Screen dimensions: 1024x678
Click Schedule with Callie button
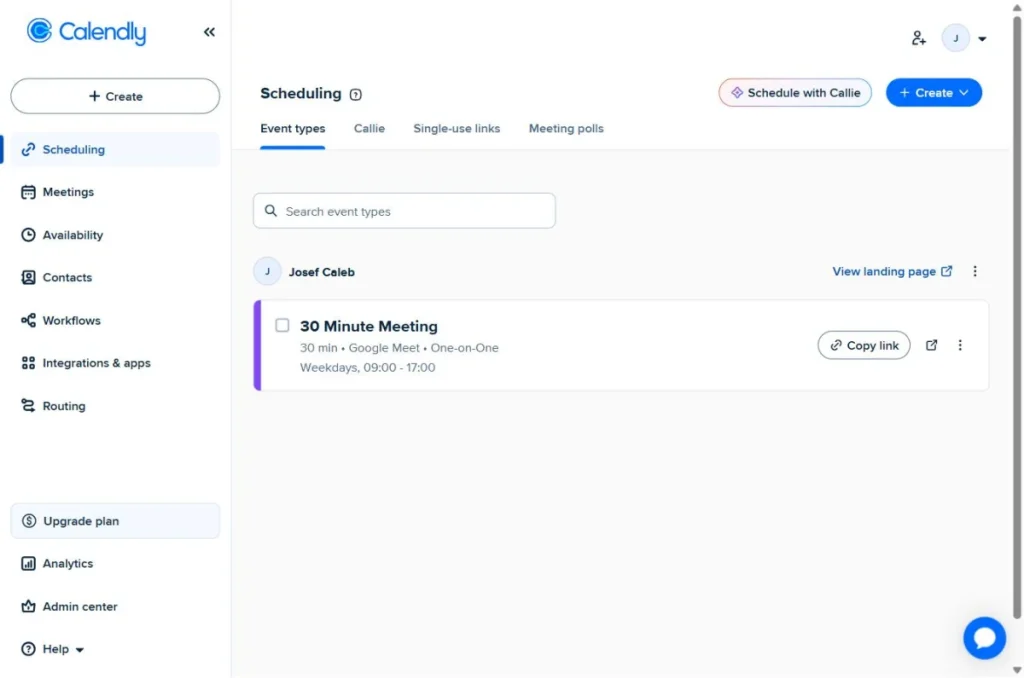click(x=795, y=93)
